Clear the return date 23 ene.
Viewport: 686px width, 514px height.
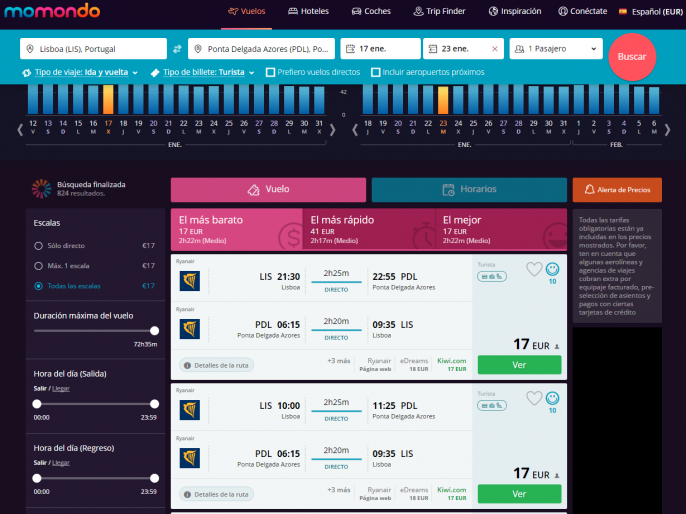tap(495, 49)
